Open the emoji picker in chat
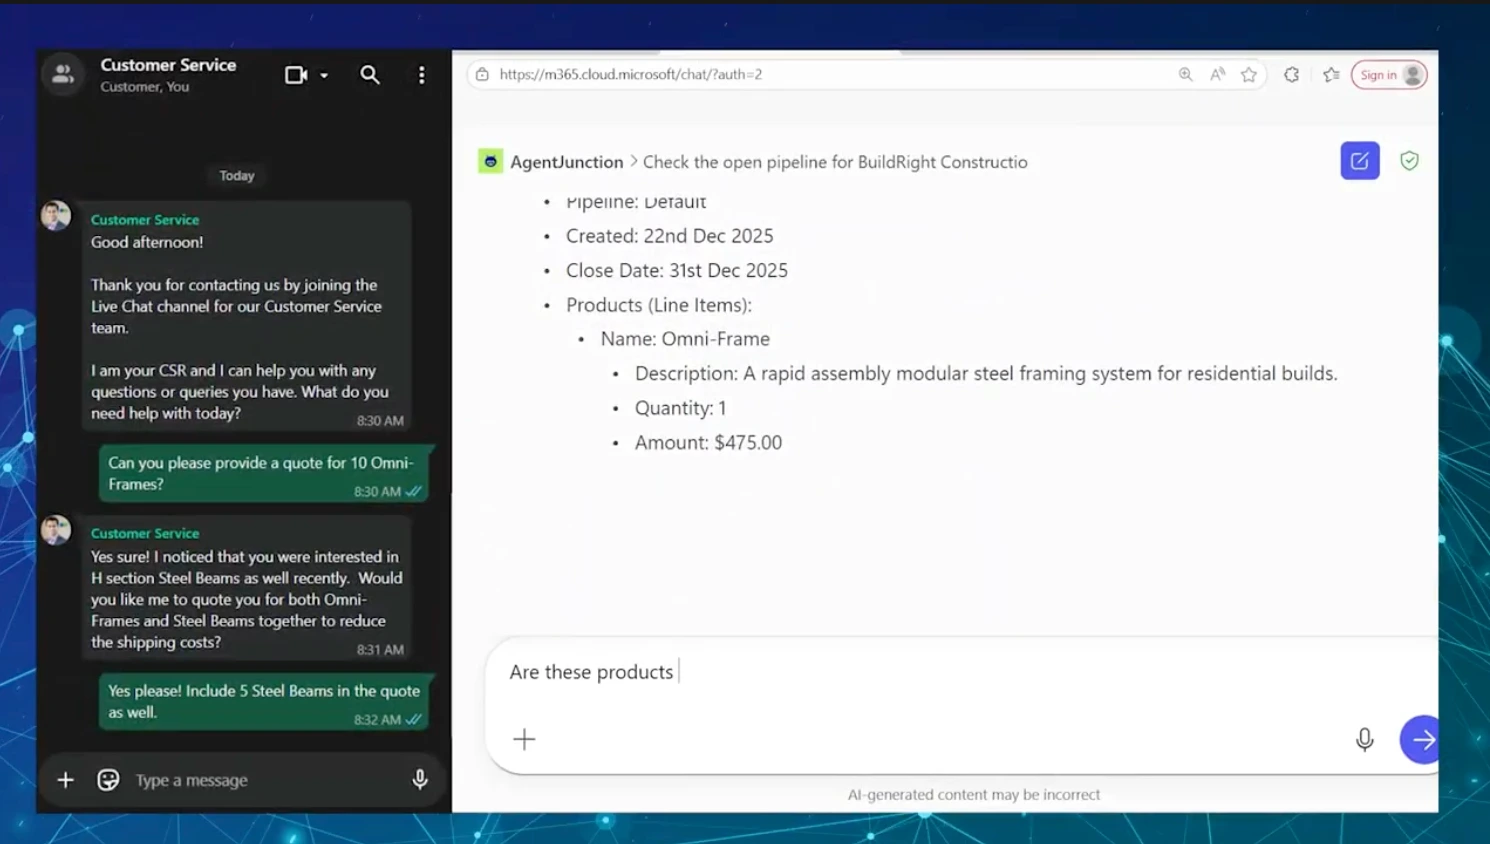 108,780
